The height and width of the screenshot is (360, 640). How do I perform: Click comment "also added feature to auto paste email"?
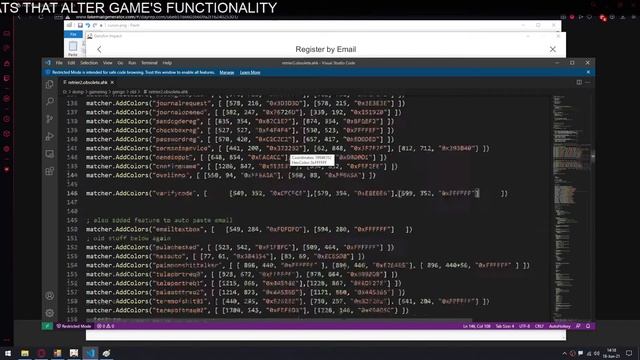[x=159, y=220]
